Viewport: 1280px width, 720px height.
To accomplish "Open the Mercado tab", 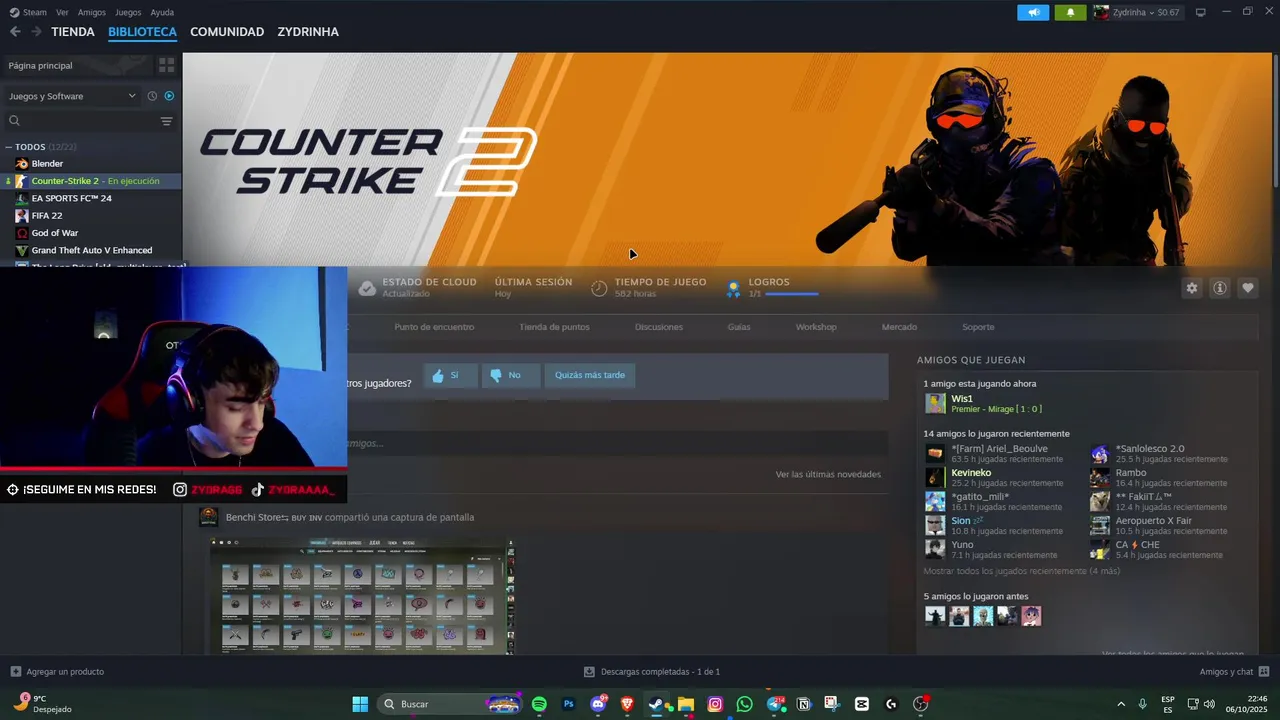I will [x=899, y=327].
